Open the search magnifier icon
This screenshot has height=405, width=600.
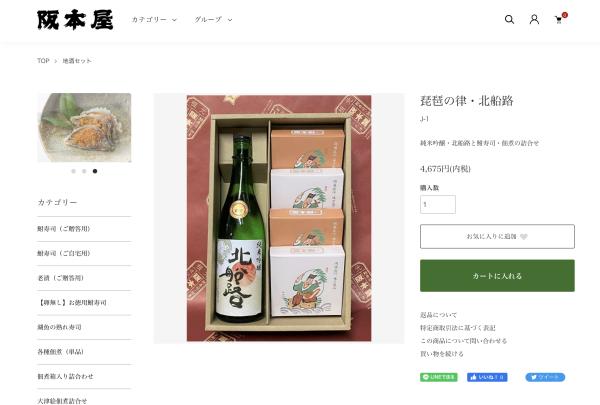click(509, 20)
